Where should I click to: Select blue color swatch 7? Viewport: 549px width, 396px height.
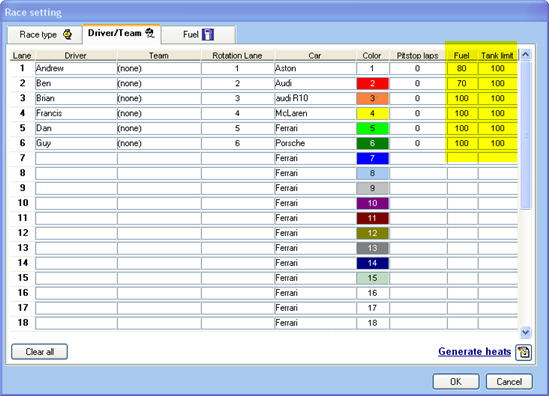point(373,158)
